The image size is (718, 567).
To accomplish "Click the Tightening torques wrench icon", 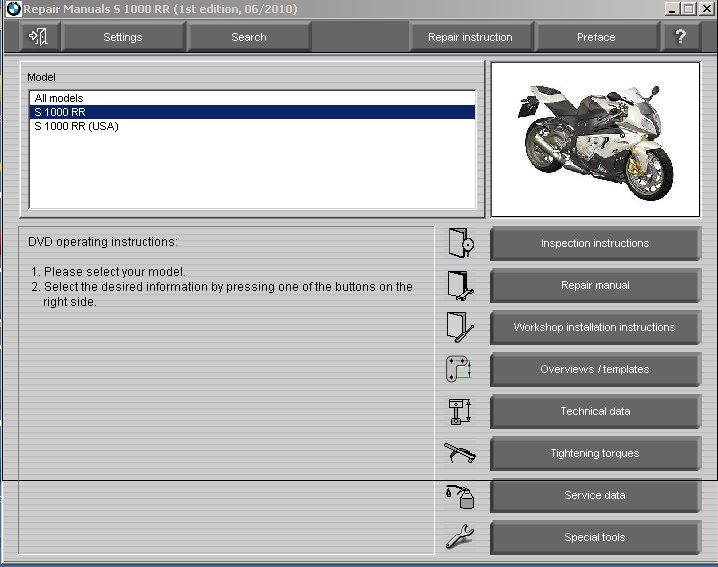I will pyautogui.click(x=459, y=453).
